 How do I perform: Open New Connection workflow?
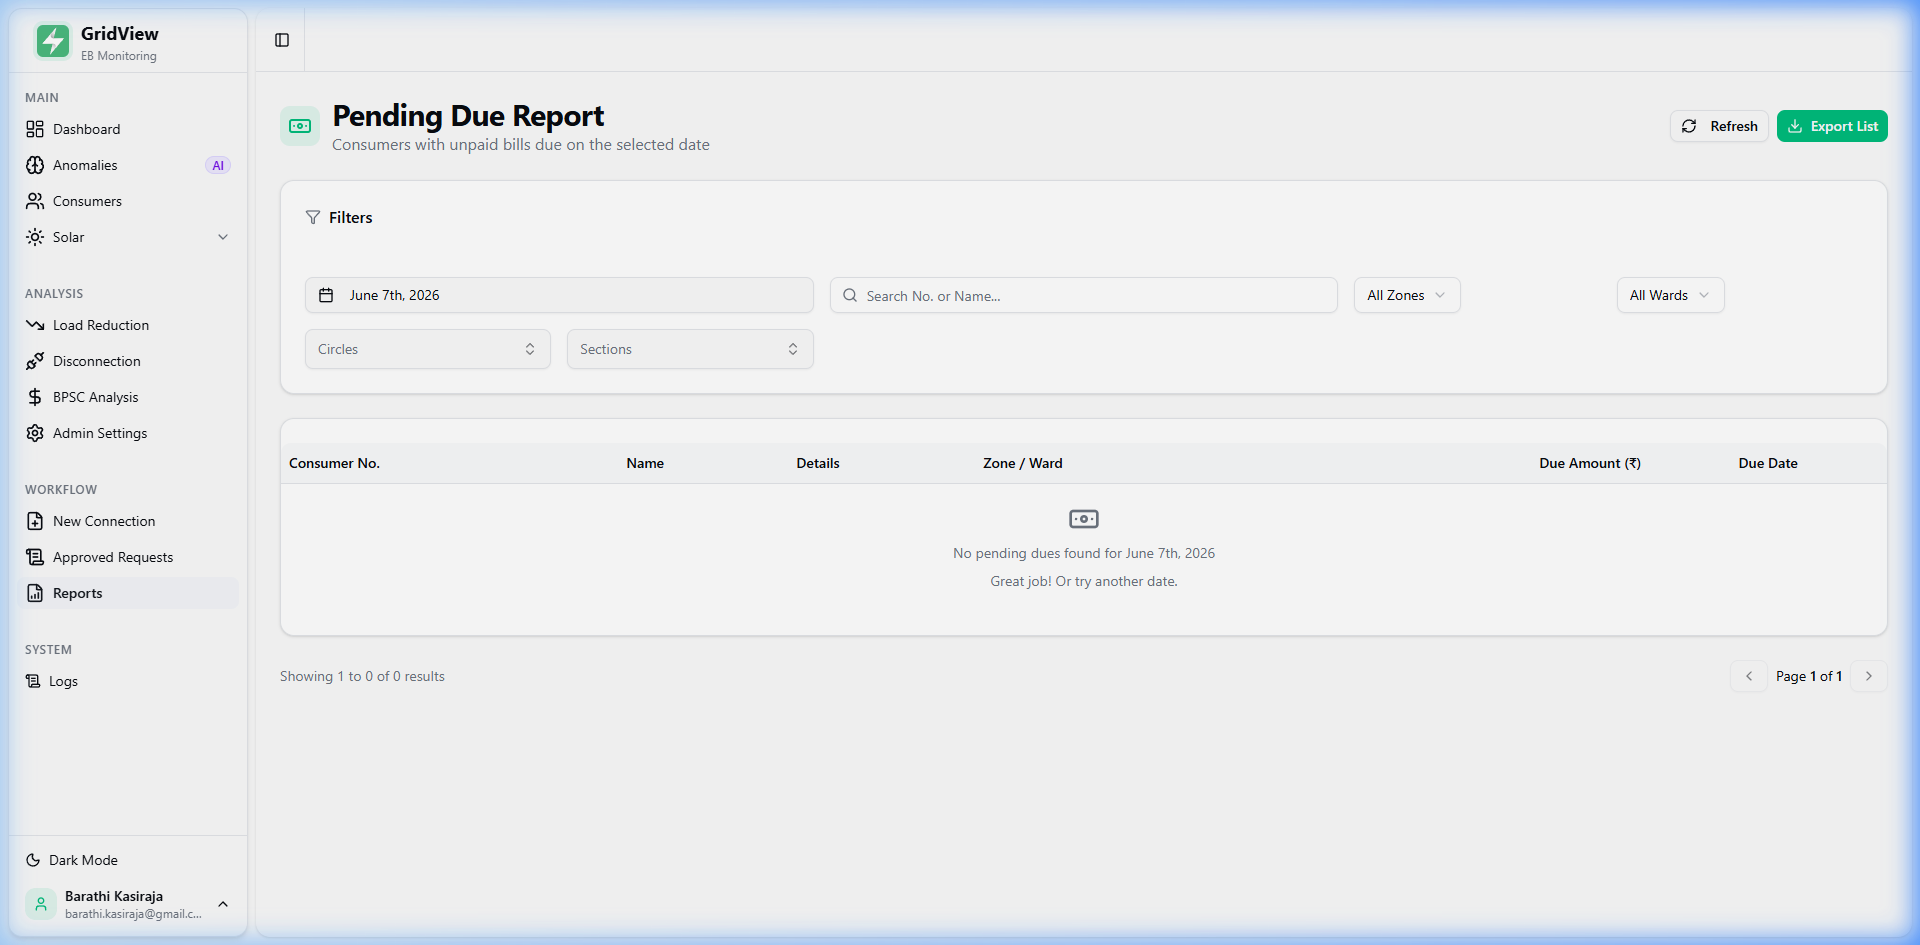coord(128,521)
